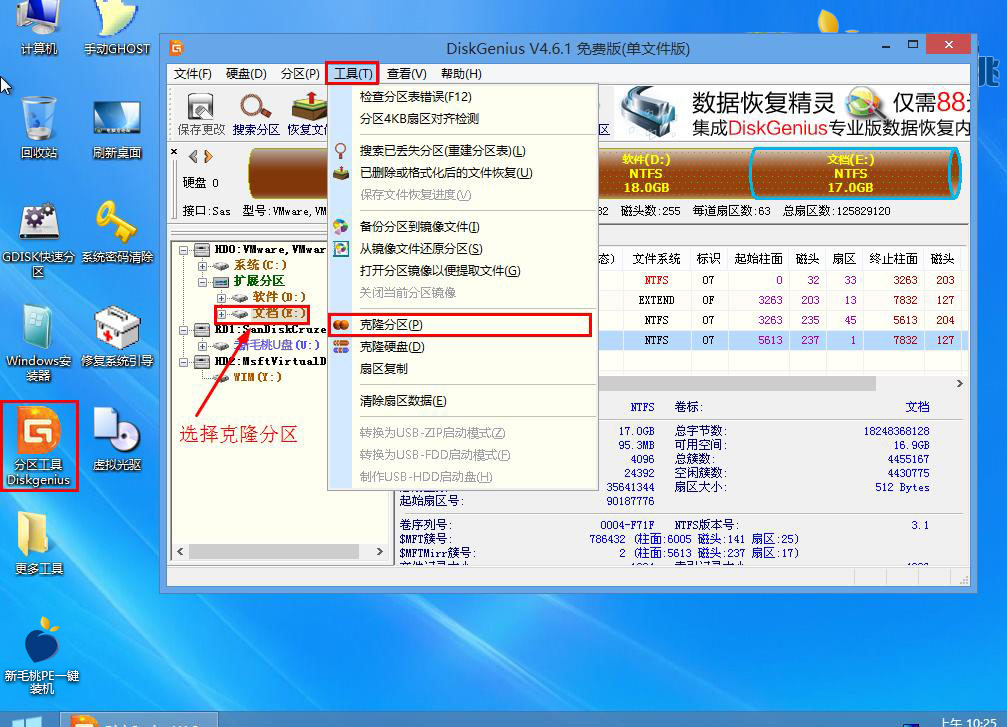Select the 刷新桌面 desktop icon

coord(116,127)
